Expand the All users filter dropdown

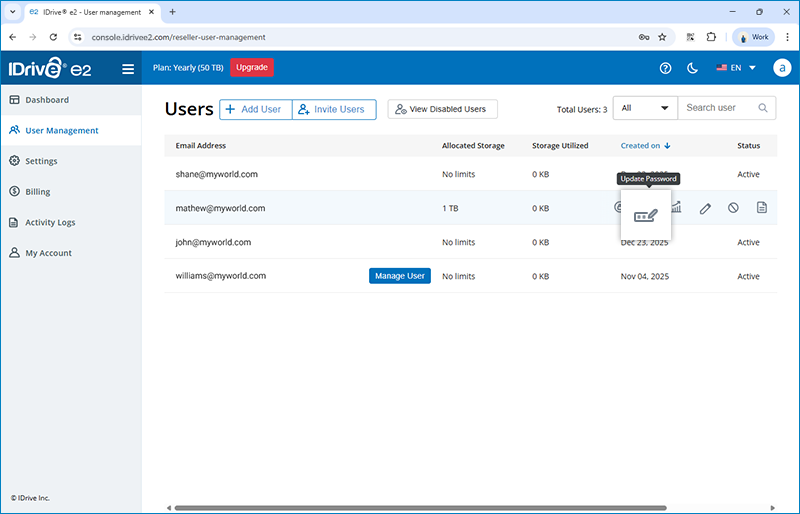tap(646, 108)
